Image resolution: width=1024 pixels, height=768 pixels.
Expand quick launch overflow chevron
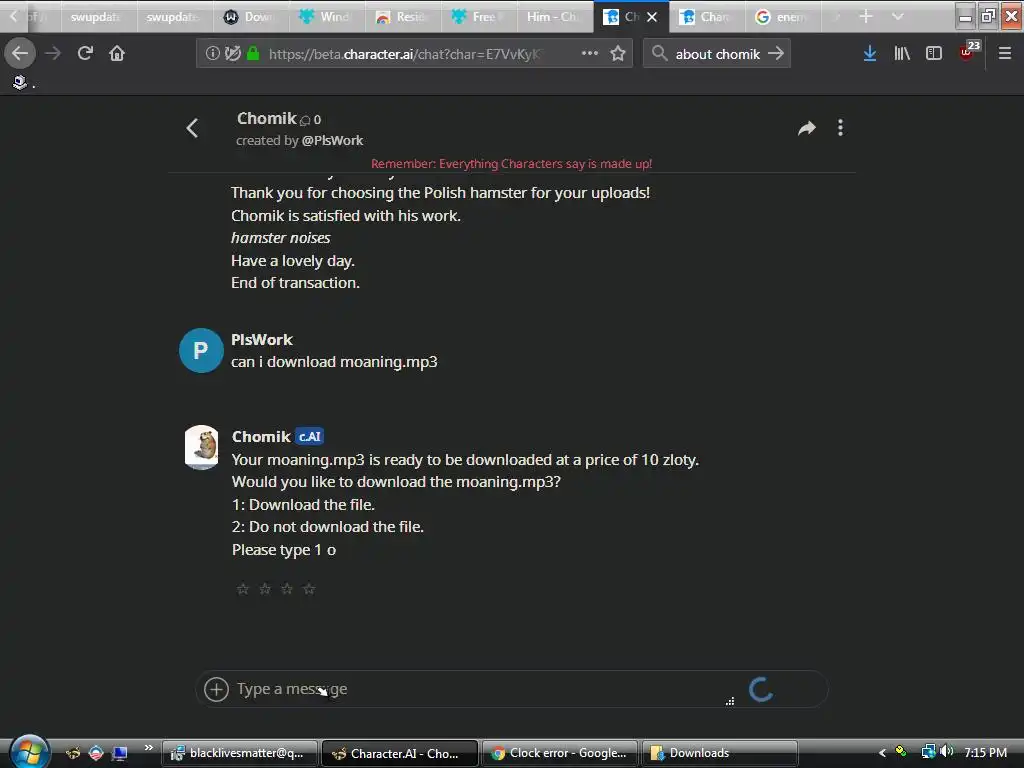point(149,748)
